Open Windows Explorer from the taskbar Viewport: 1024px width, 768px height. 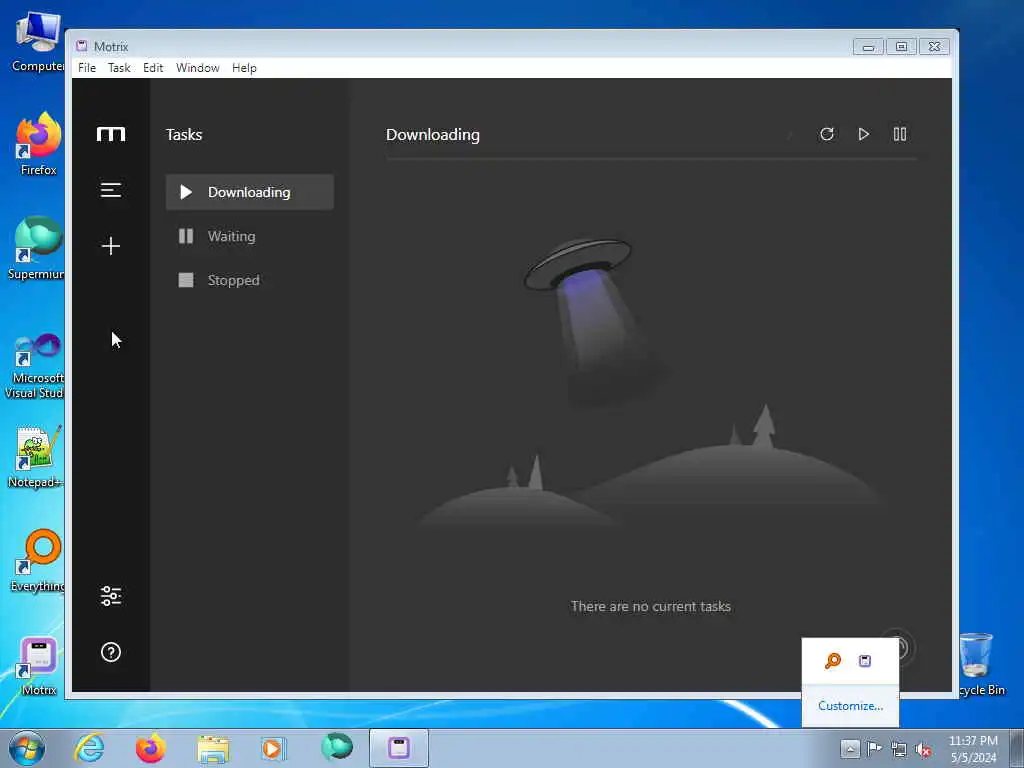[x=213, y=749]
